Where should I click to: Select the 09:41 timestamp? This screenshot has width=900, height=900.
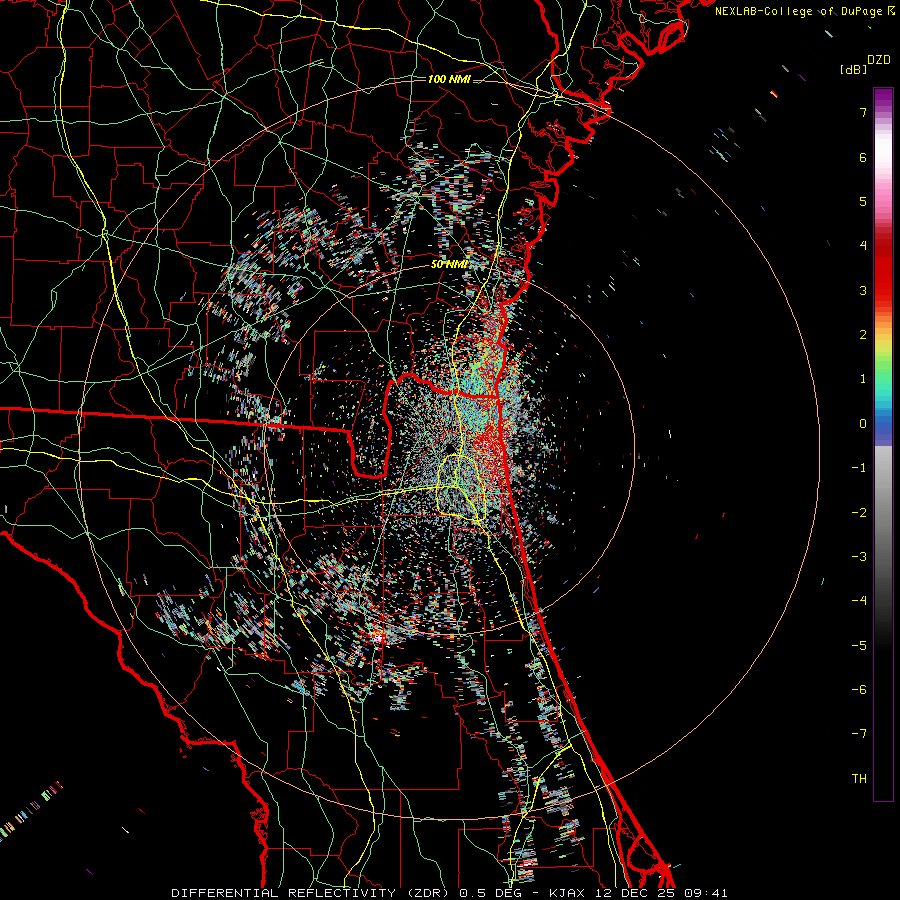[706, 893]
